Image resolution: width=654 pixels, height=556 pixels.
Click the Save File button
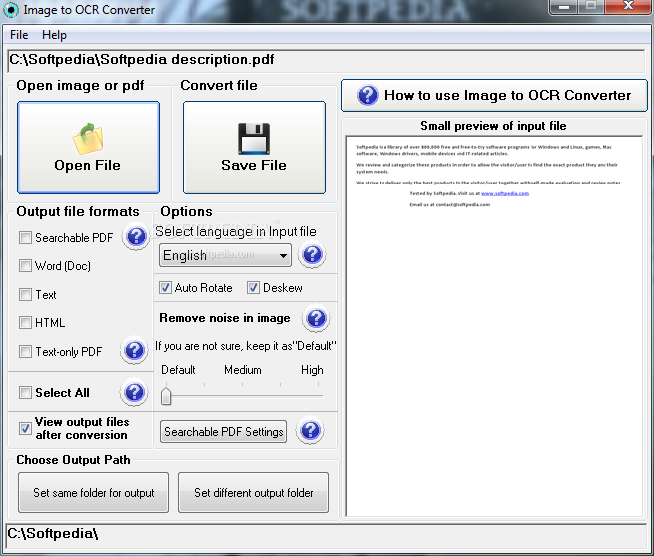point(254,147)
